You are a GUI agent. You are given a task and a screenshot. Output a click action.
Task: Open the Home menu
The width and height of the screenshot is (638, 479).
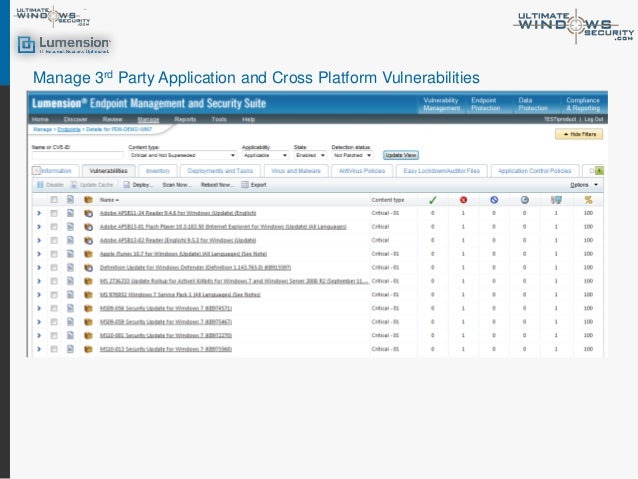click(x=40, y=119)
